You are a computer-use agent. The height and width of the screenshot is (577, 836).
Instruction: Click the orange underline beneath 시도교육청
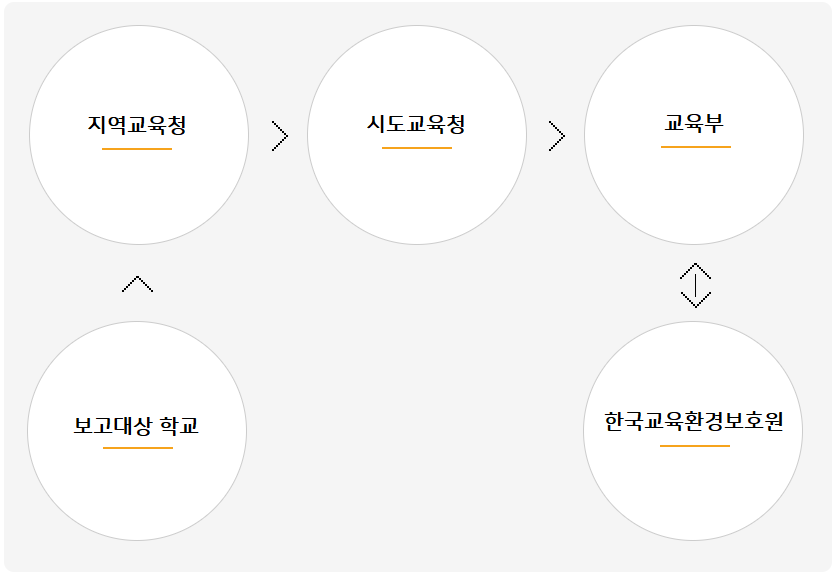click(417, 148)
